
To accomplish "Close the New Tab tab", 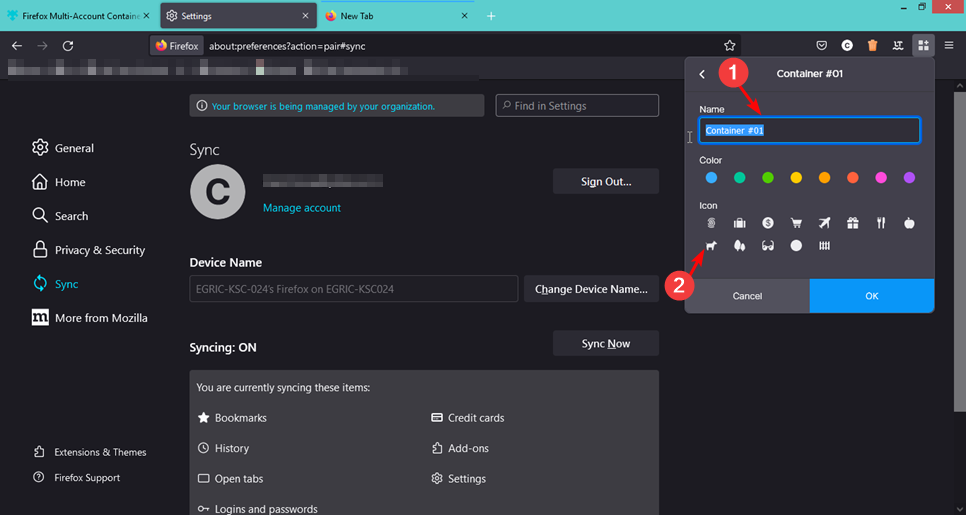I will (x=465, y=16).
